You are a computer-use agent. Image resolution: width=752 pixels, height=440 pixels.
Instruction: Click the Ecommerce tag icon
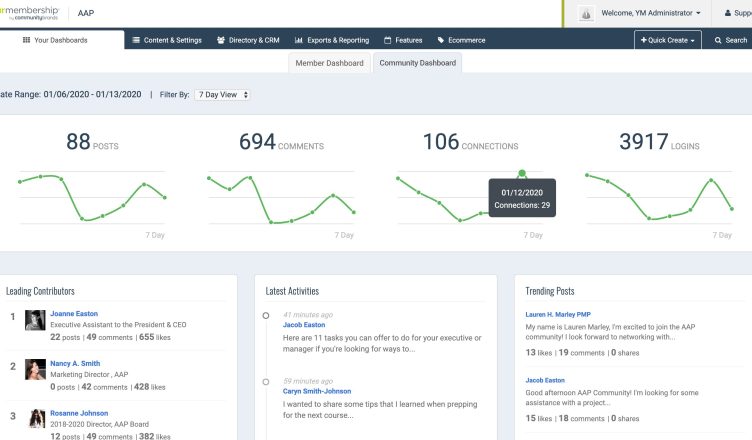(442, 41)
